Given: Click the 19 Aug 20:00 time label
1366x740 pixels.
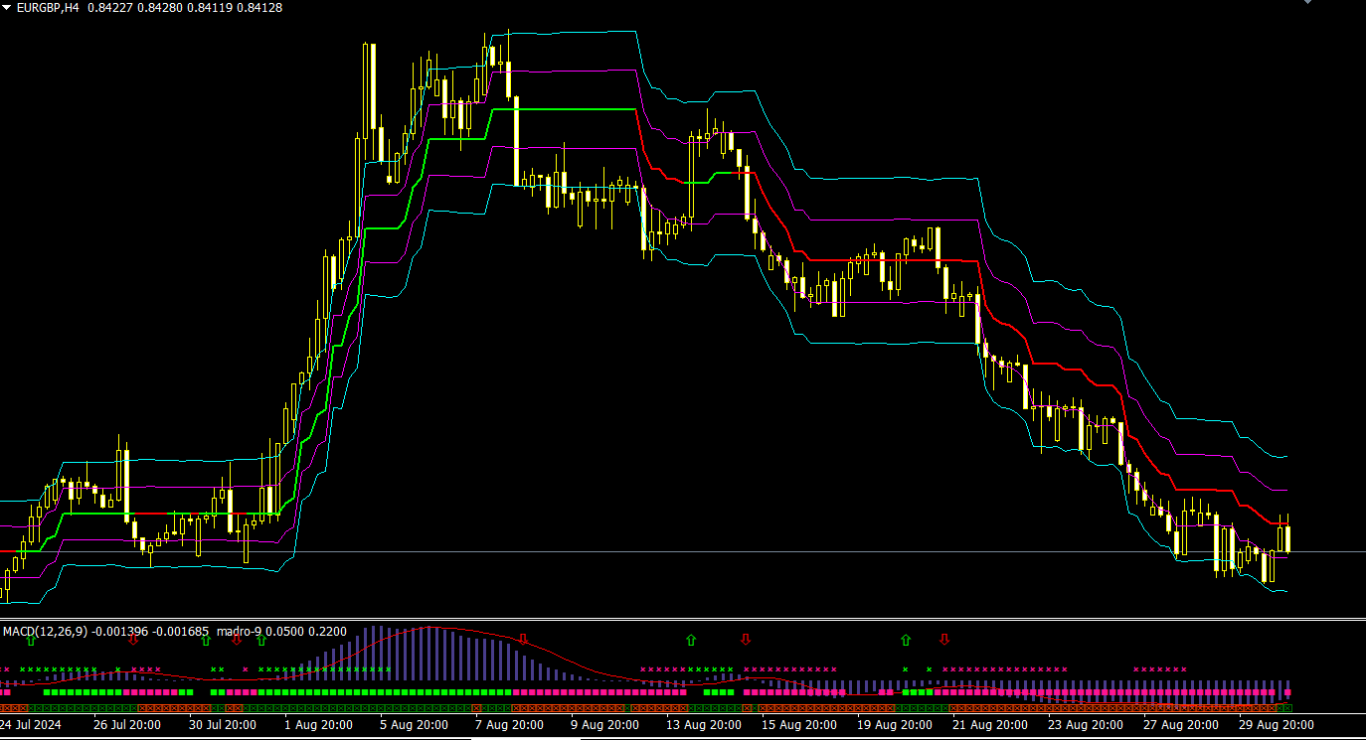Looking at the screenshot, I should click(x=895, y=725).
